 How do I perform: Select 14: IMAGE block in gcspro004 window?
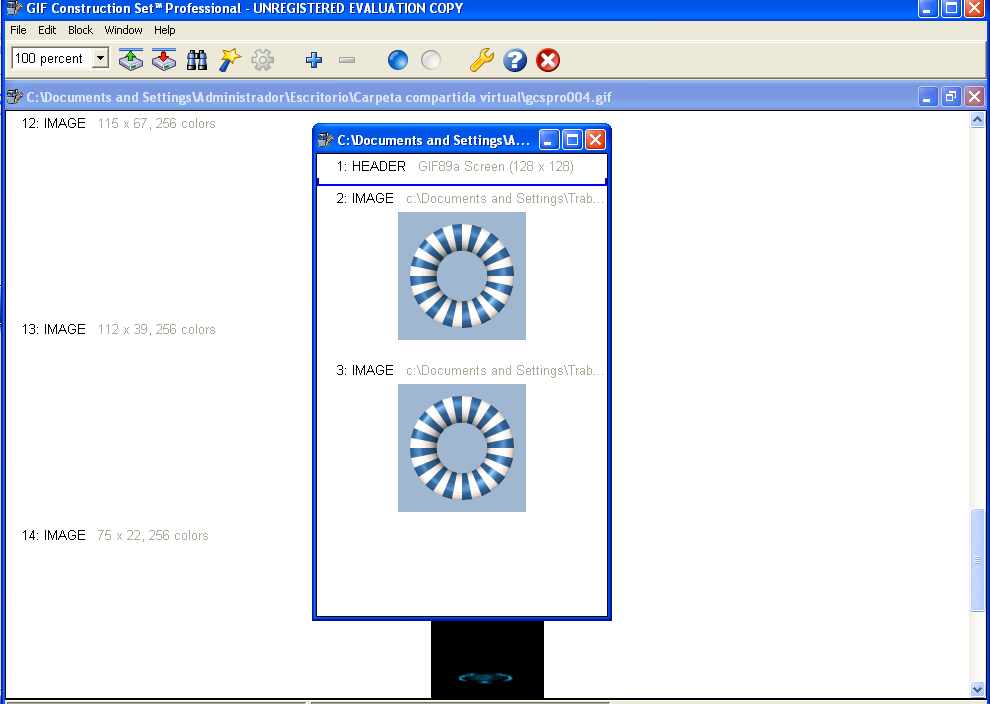pyautogui.click(x=54, y=535)
